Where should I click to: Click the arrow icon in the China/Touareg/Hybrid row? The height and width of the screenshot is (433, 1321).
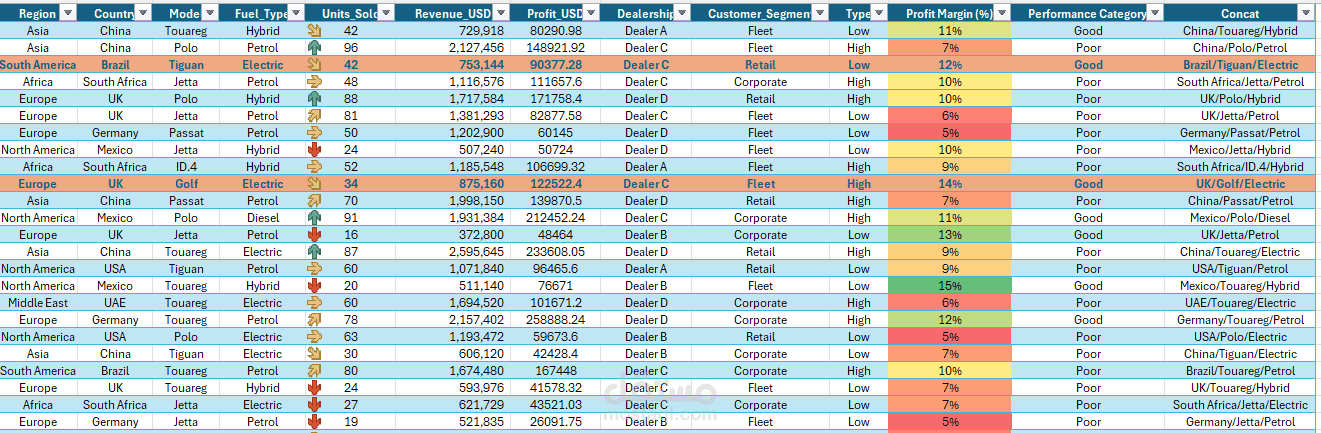click(315, 31)
